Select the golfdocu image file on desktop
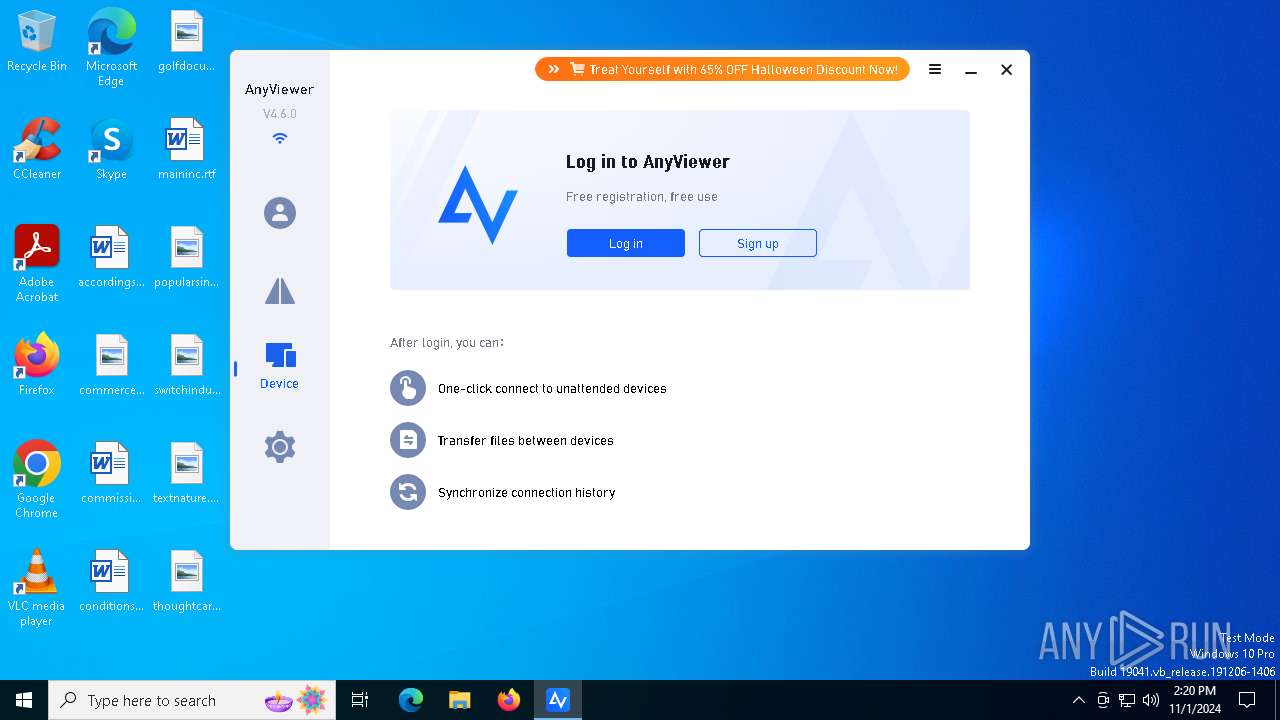This screenshot has width=1280, height=720. coord(186,42)
